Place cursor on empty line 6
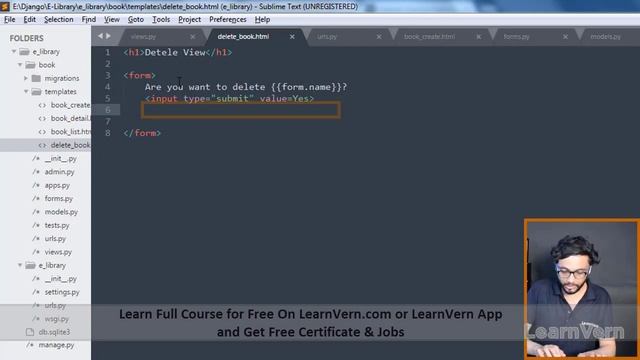Viewport: 640px width, 360px height. pyautogui.click(x=241, y=110)
